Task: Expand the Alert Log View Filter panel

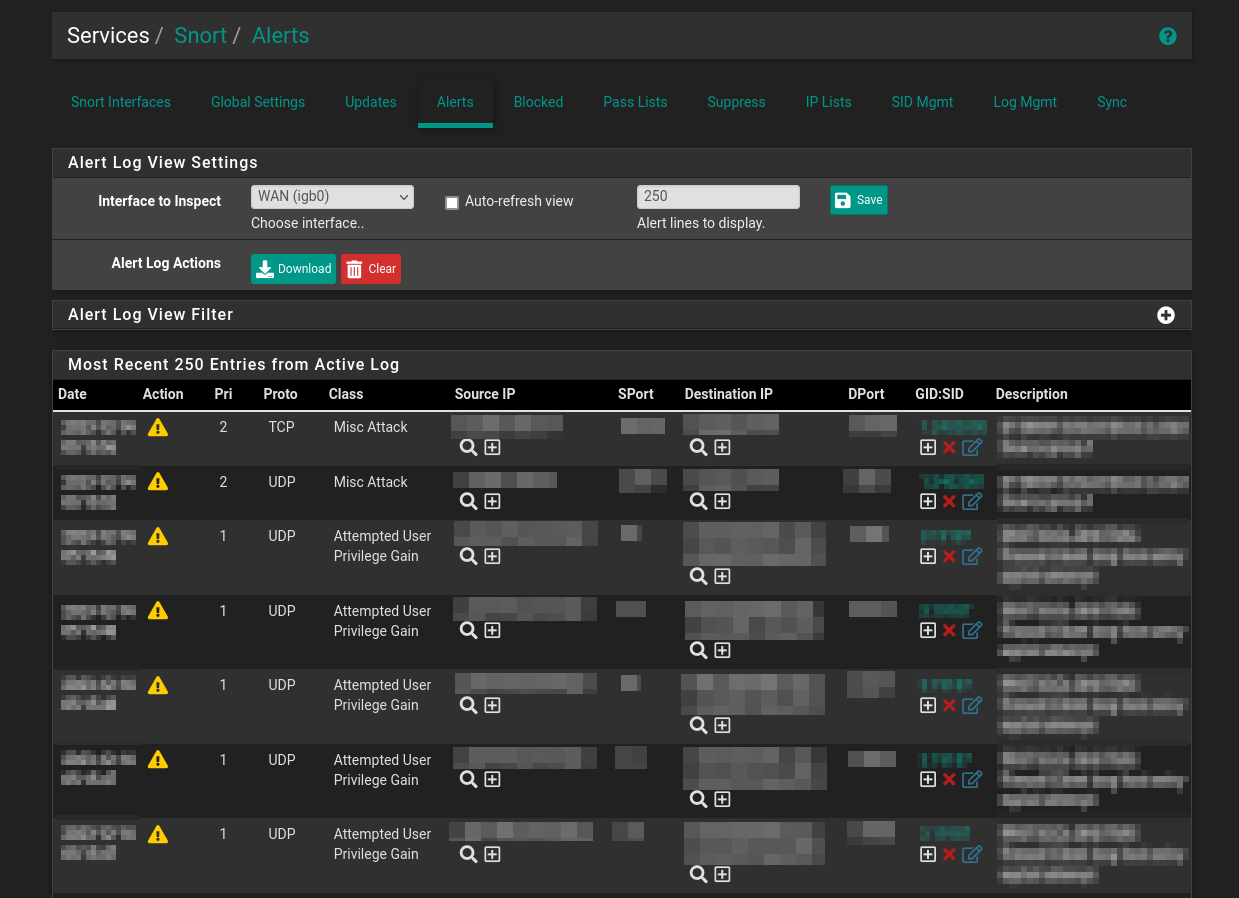Action: tap(1166, 315)
